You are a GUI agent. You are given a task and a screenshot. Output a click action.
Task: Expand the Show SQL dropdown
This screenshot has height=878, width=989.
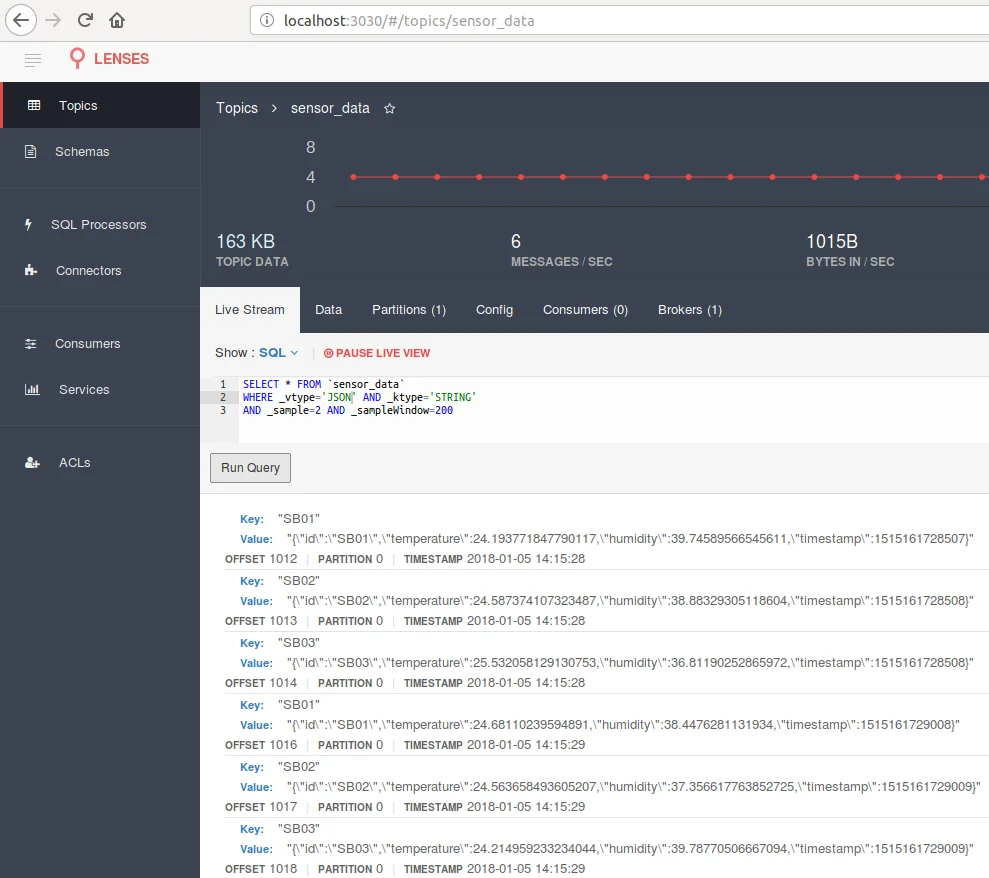pyautogui.click(x=278, y=353)
